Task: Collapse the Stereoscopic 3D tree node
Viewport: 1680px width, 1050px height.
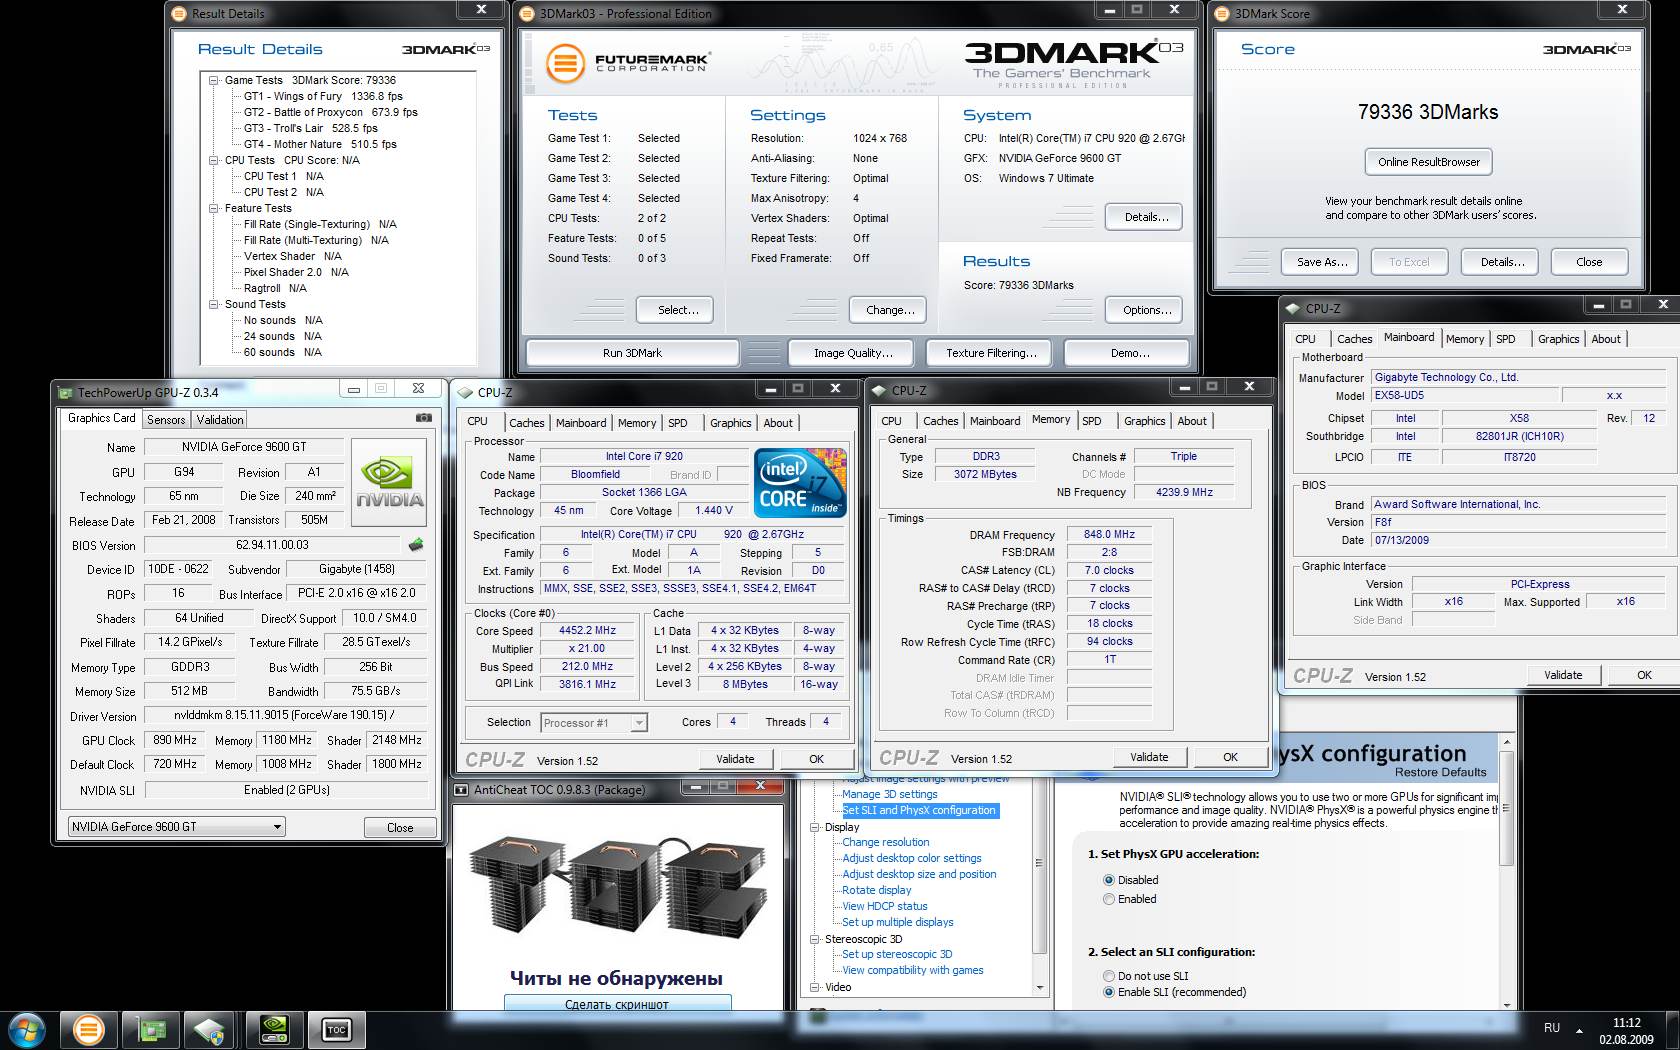Action: click(815, 939)
